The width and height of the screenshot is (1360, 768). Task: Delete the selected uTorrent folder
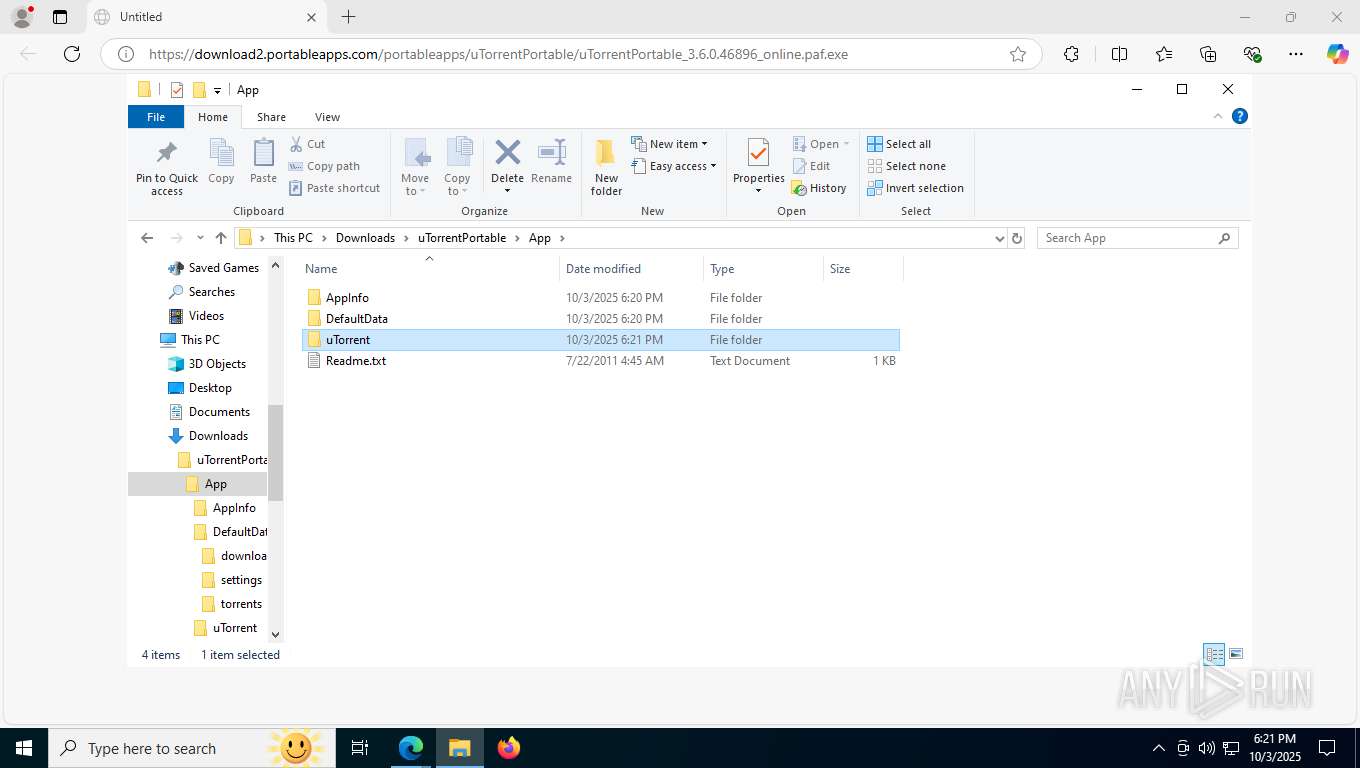pyautogui.click(x=507, y=167)
